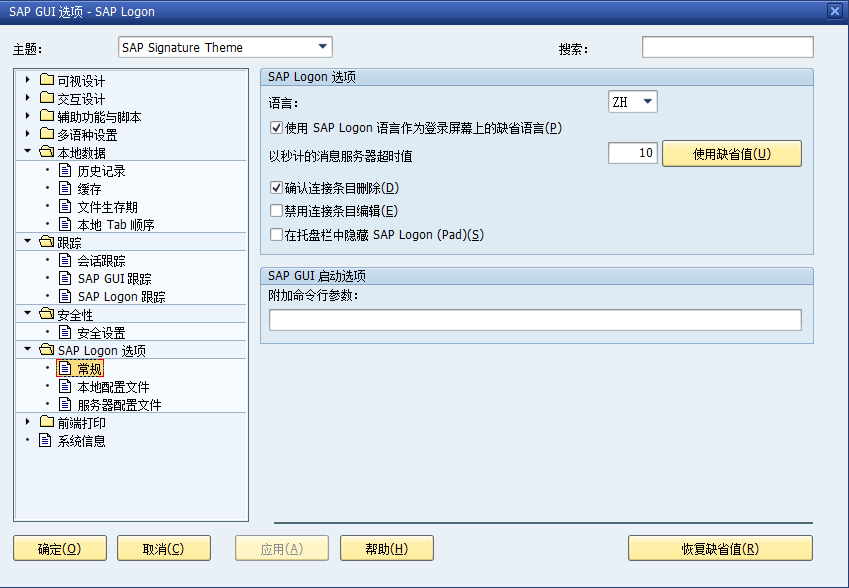Select 缓存 tree item

click(x=89, y=189)
